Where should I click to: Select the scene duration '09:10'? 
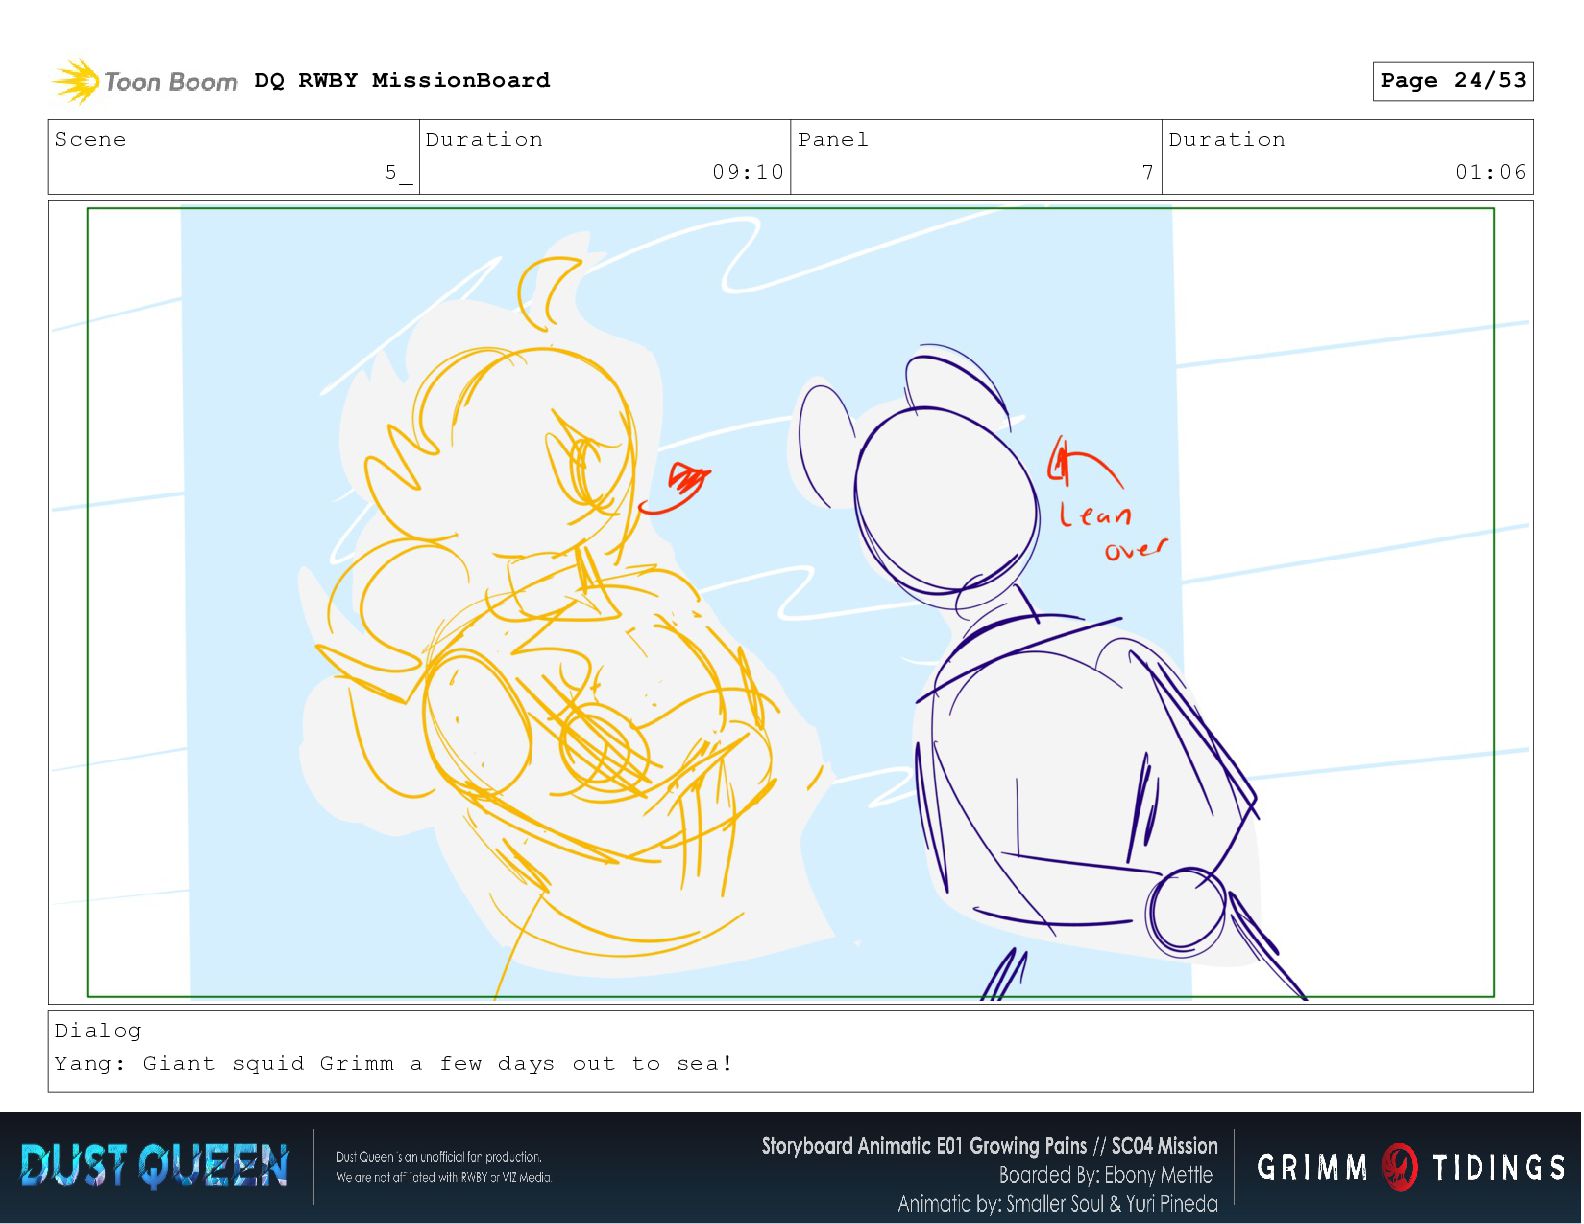pos(748,172)
